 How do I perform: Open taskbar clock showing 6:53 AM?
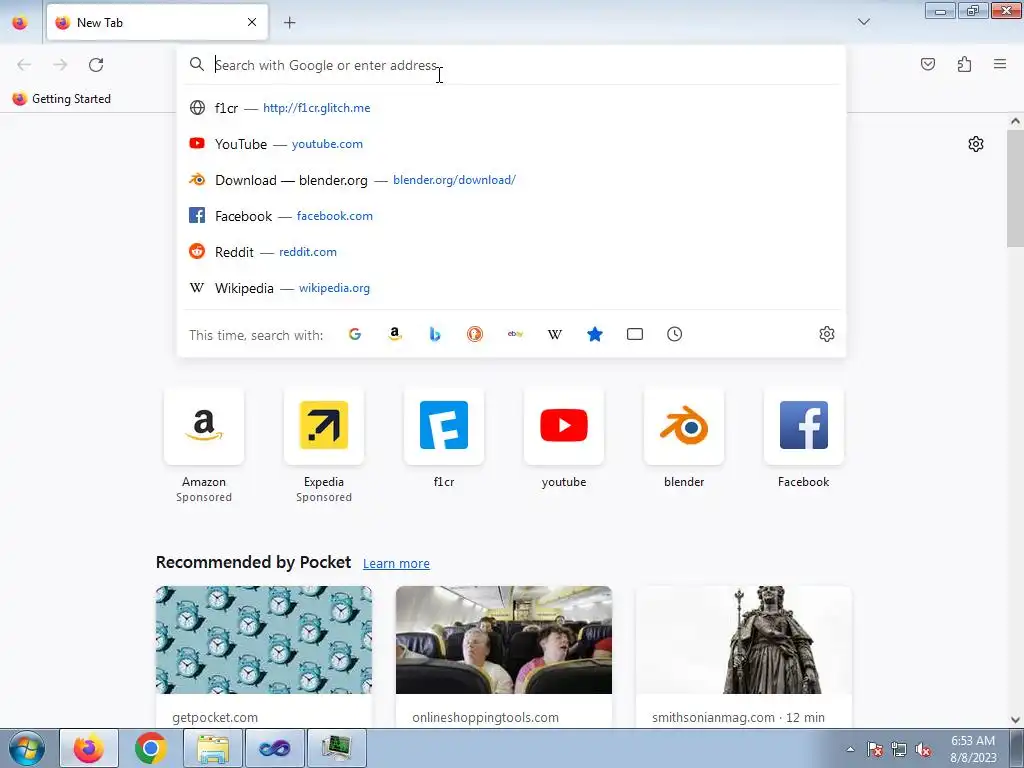(x=973, y=749)
